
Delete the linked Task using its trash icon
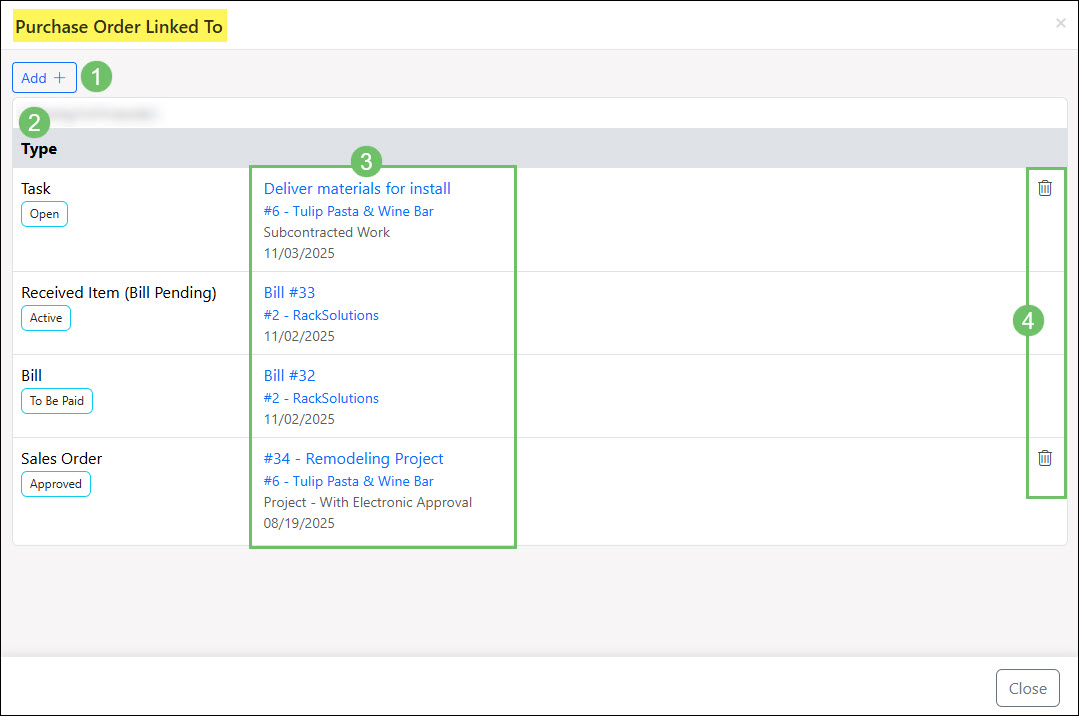(1045, 188)
